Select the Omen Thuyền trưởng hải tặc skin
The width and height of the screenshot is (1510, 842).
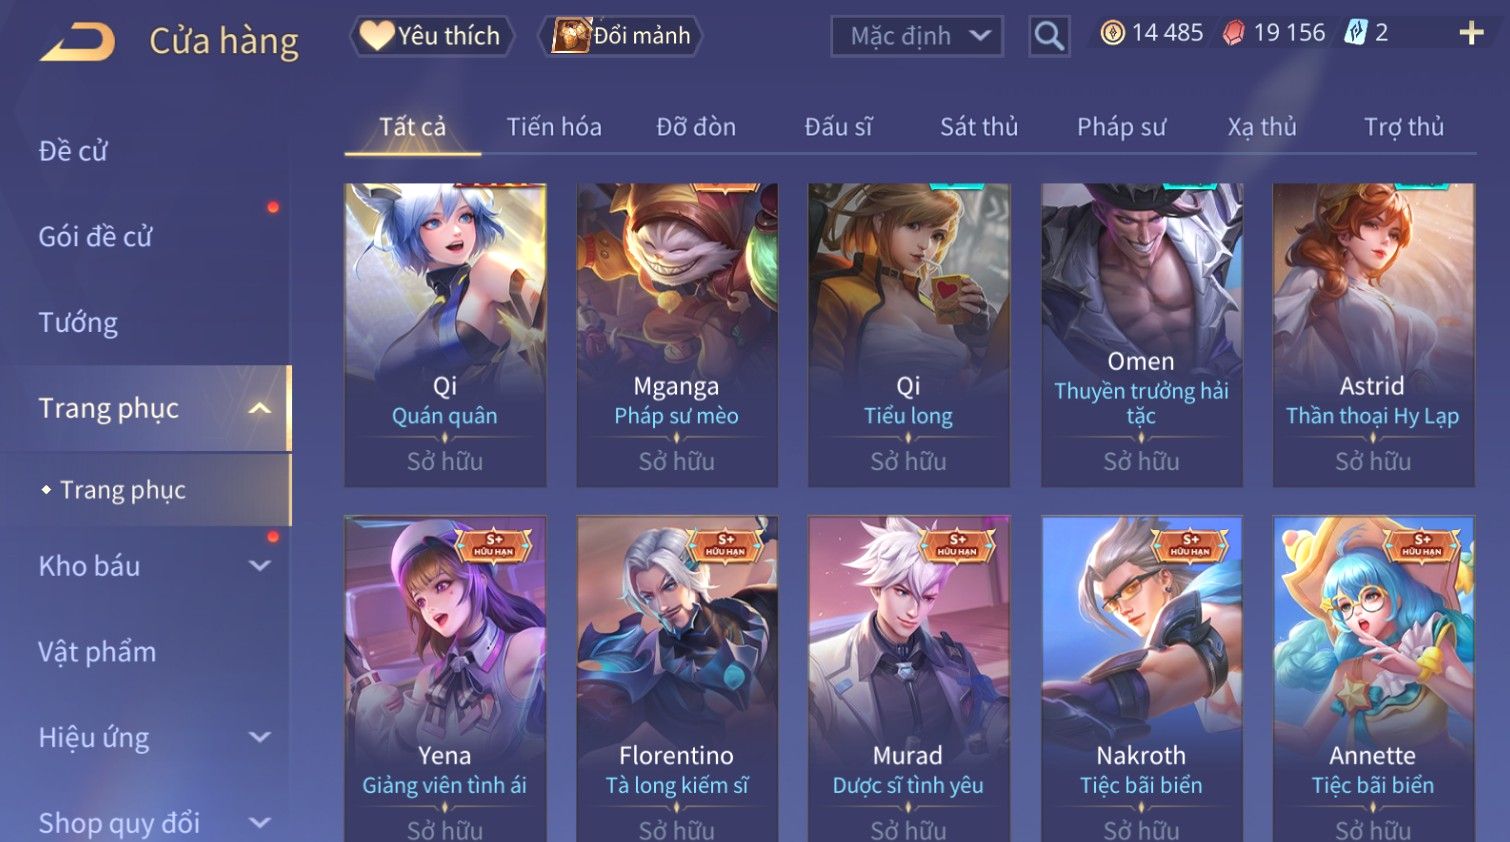[1141, 335]
